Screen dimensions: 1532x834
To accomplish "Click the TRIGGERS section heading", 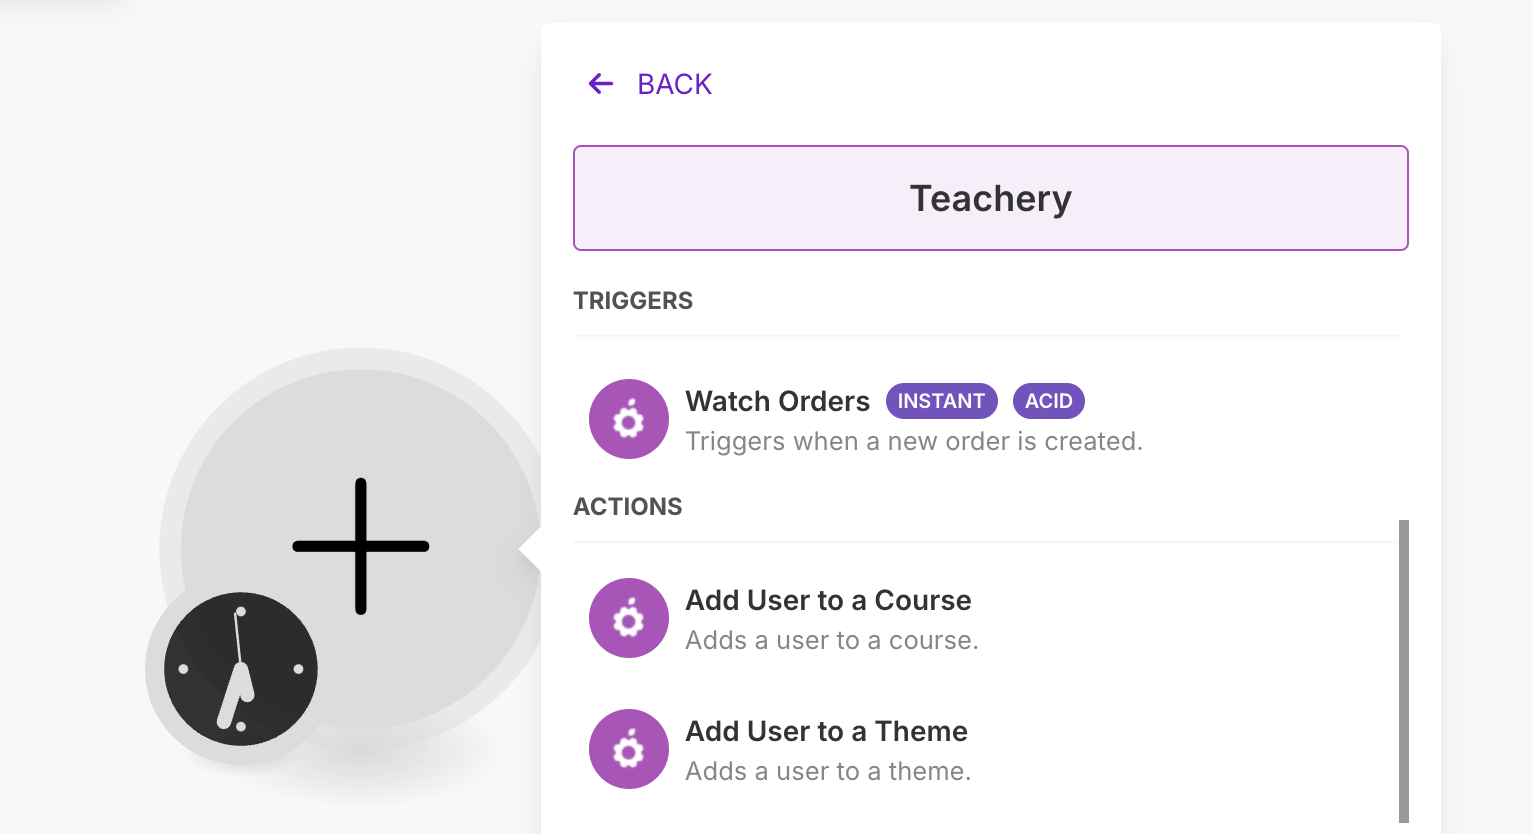I will [633, 301].
